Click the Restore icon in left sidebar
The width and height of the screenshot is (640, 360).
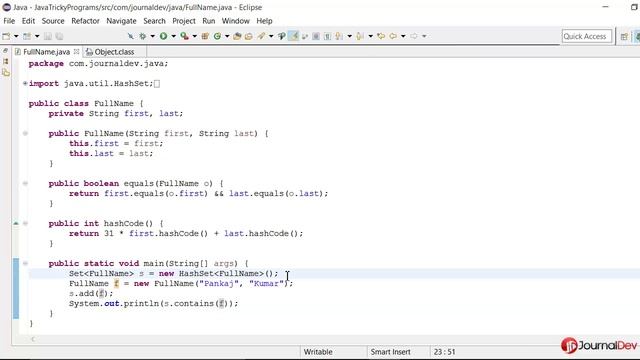(x=5, y=51)
